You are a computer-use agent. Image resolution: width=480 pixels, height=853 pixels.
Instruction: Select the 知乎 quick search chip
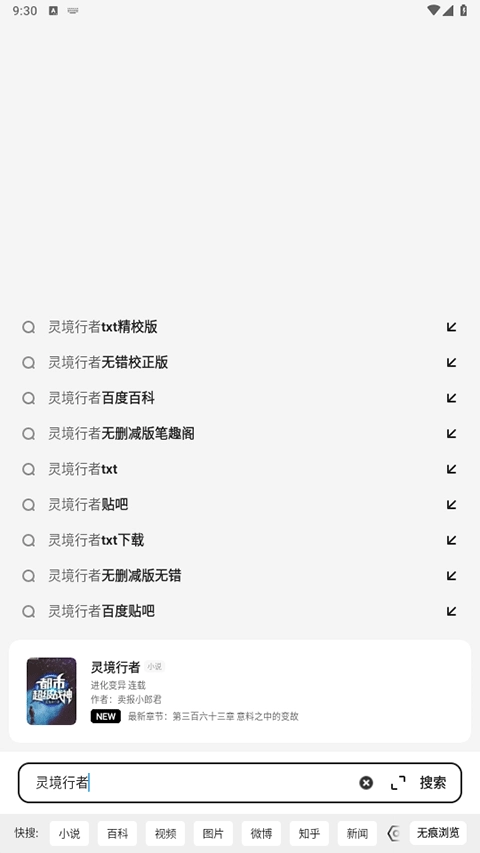click(x=309, y=833)
